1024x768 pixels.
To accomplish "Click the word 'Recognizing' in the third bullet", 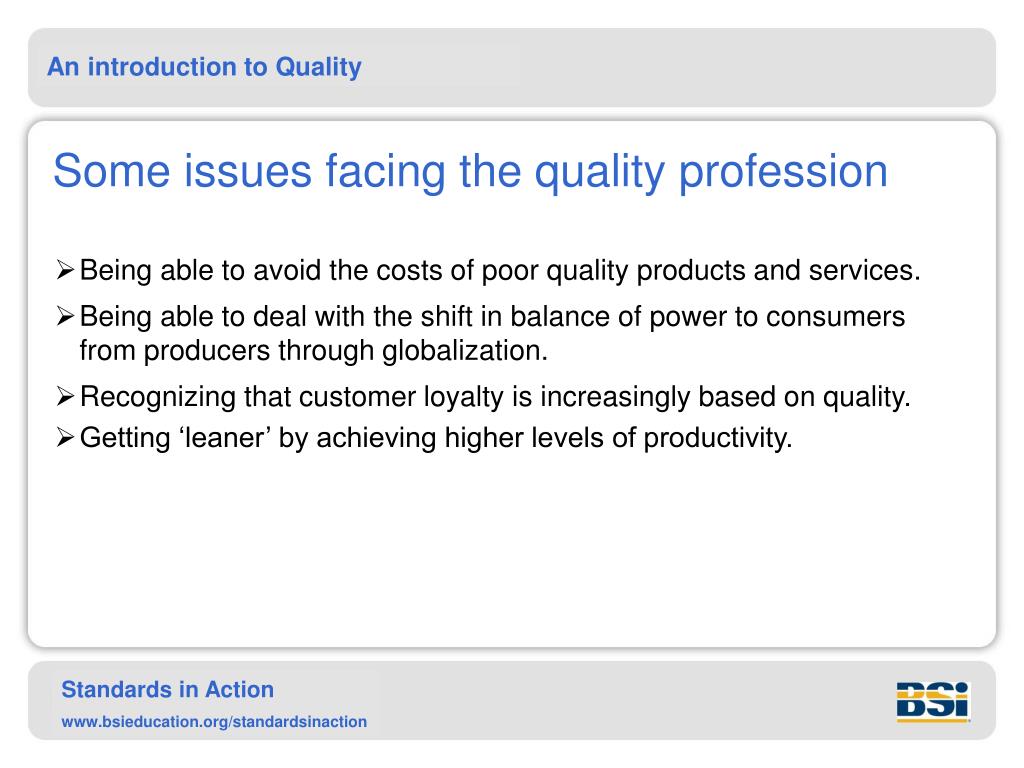I will pyautogui.click(x=157, y=398).
